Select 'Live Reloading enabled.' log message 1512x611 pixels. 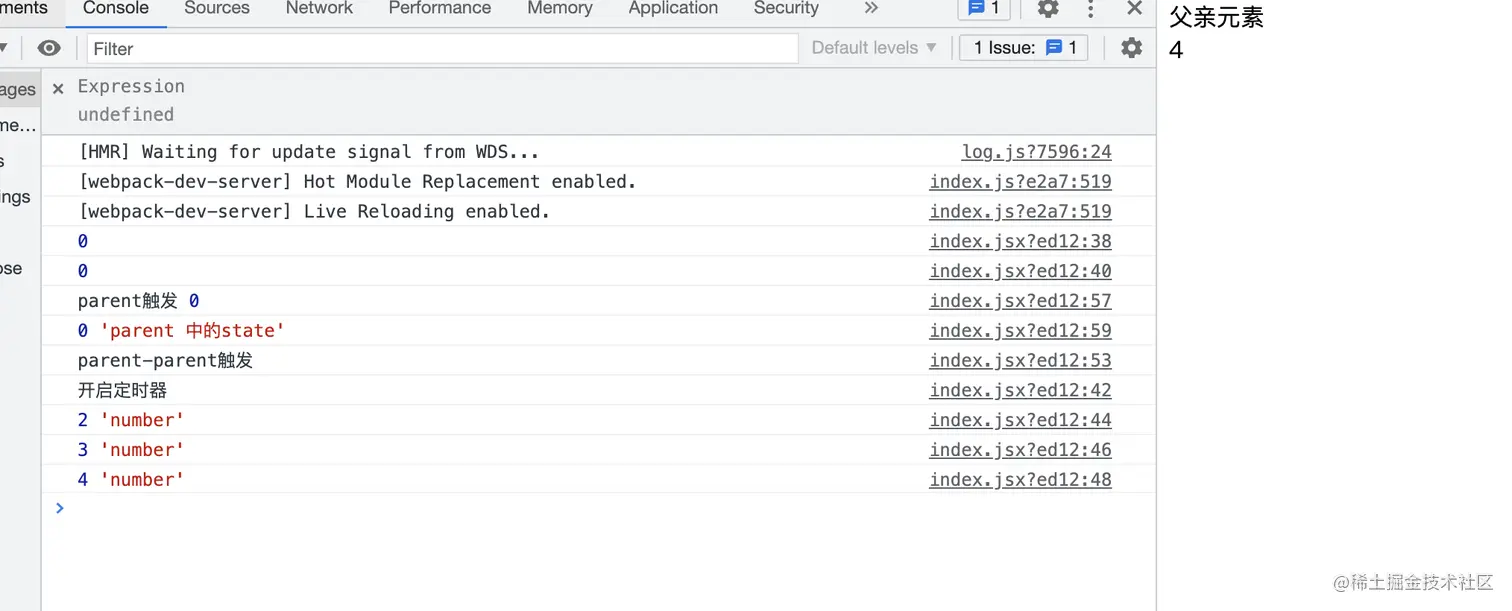[314, 212]
